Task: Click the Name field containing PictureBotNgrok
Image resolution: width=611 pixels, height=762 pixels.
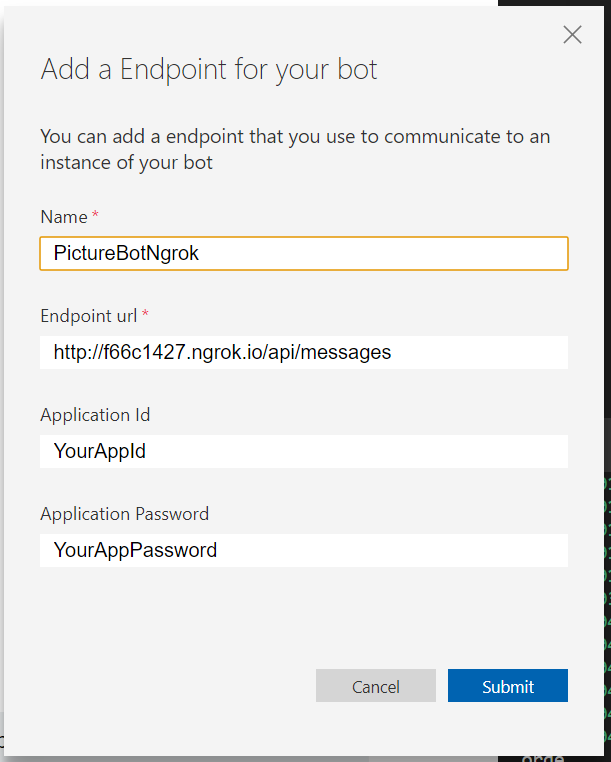Action: (x=304, y=253)
